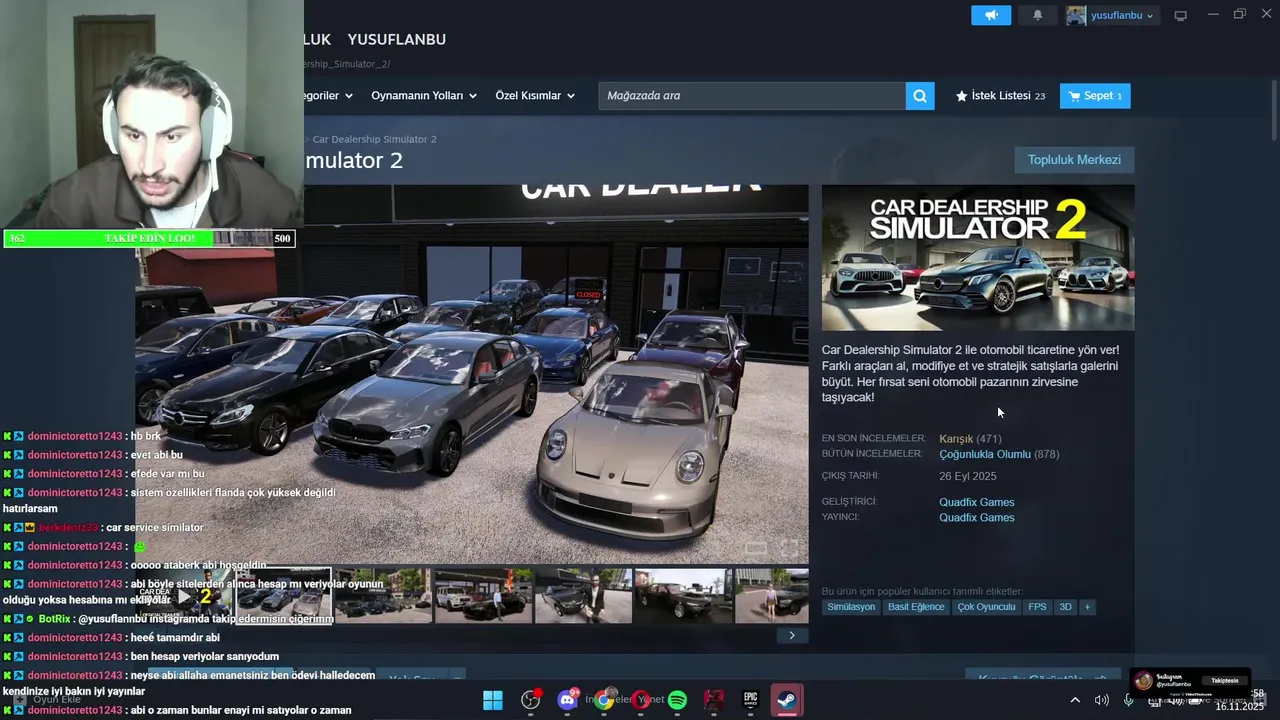Viewport: 1280px width, 720px height.
Task: Click Quadfix Games next to Yayıncı
Action: click(976, 517)
